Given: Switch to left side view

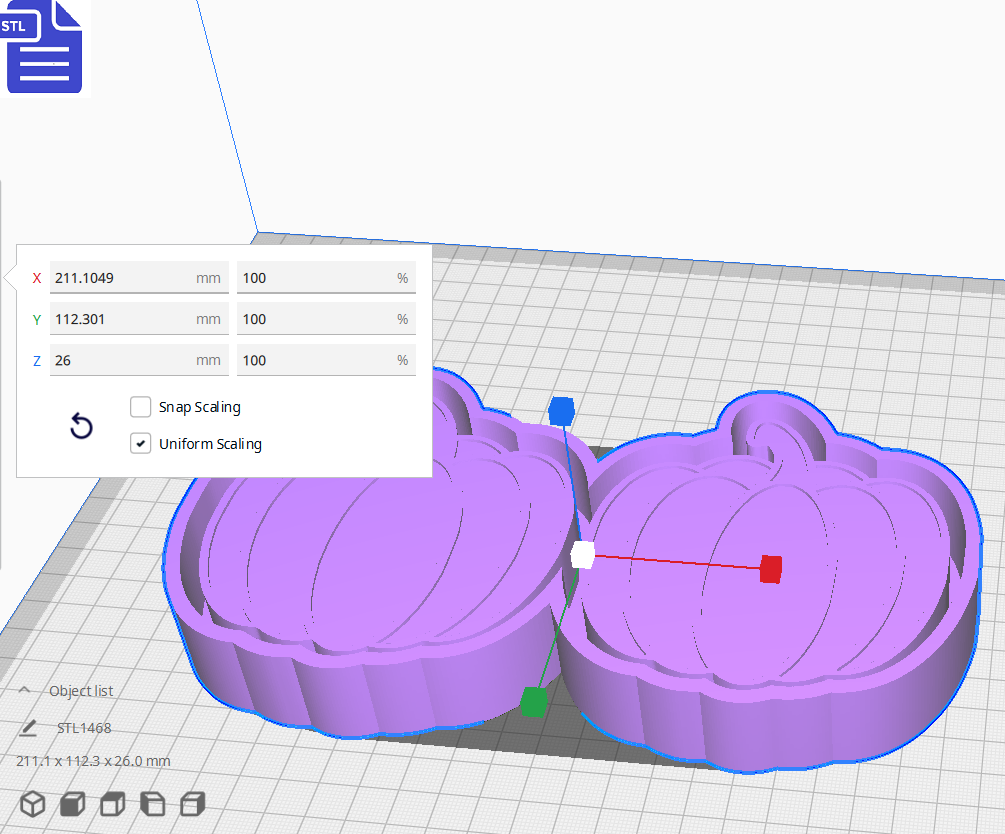Looking at the screenshot, I should pyautogui.click(x=152, y=803).
